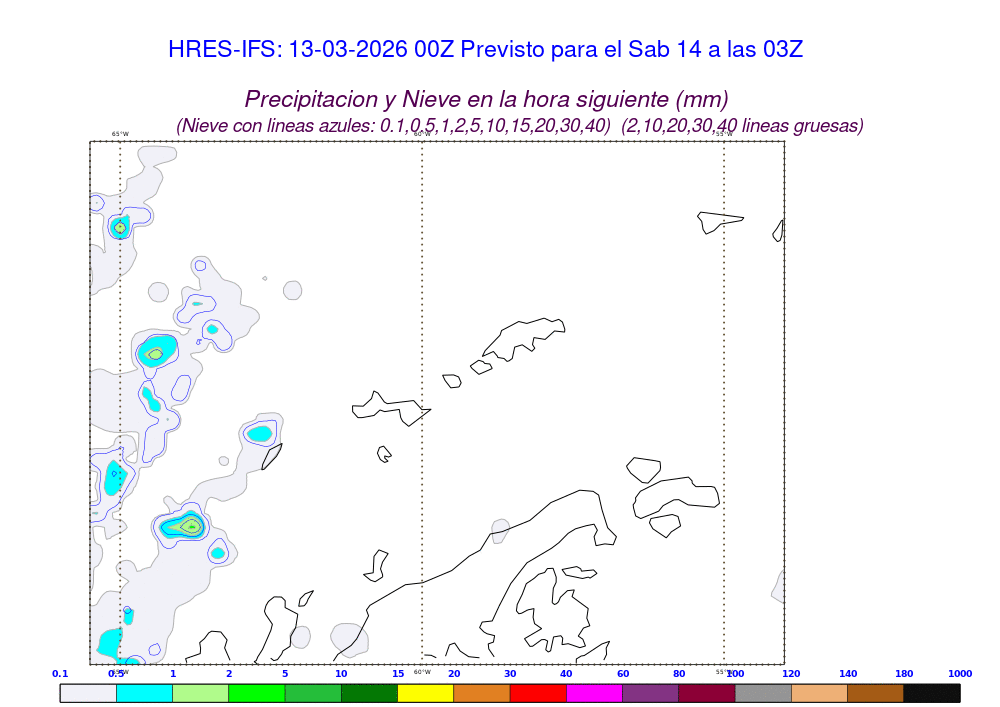Select the yellow 15–20 mm legend swatch

[426, 692]
